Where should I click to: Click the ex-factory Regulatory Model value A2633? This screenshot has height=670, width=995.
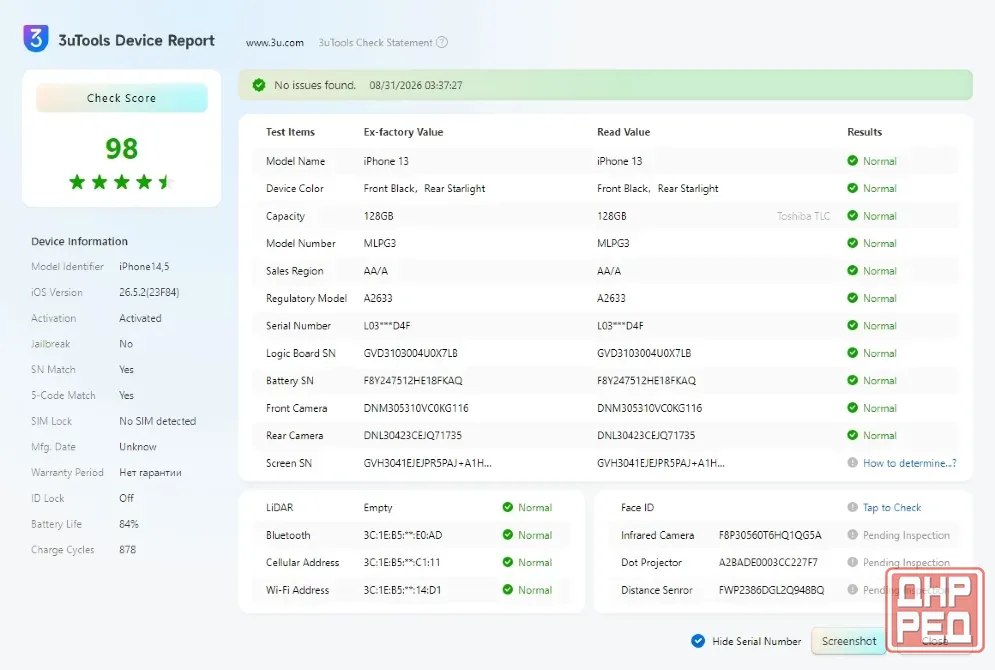378,298
